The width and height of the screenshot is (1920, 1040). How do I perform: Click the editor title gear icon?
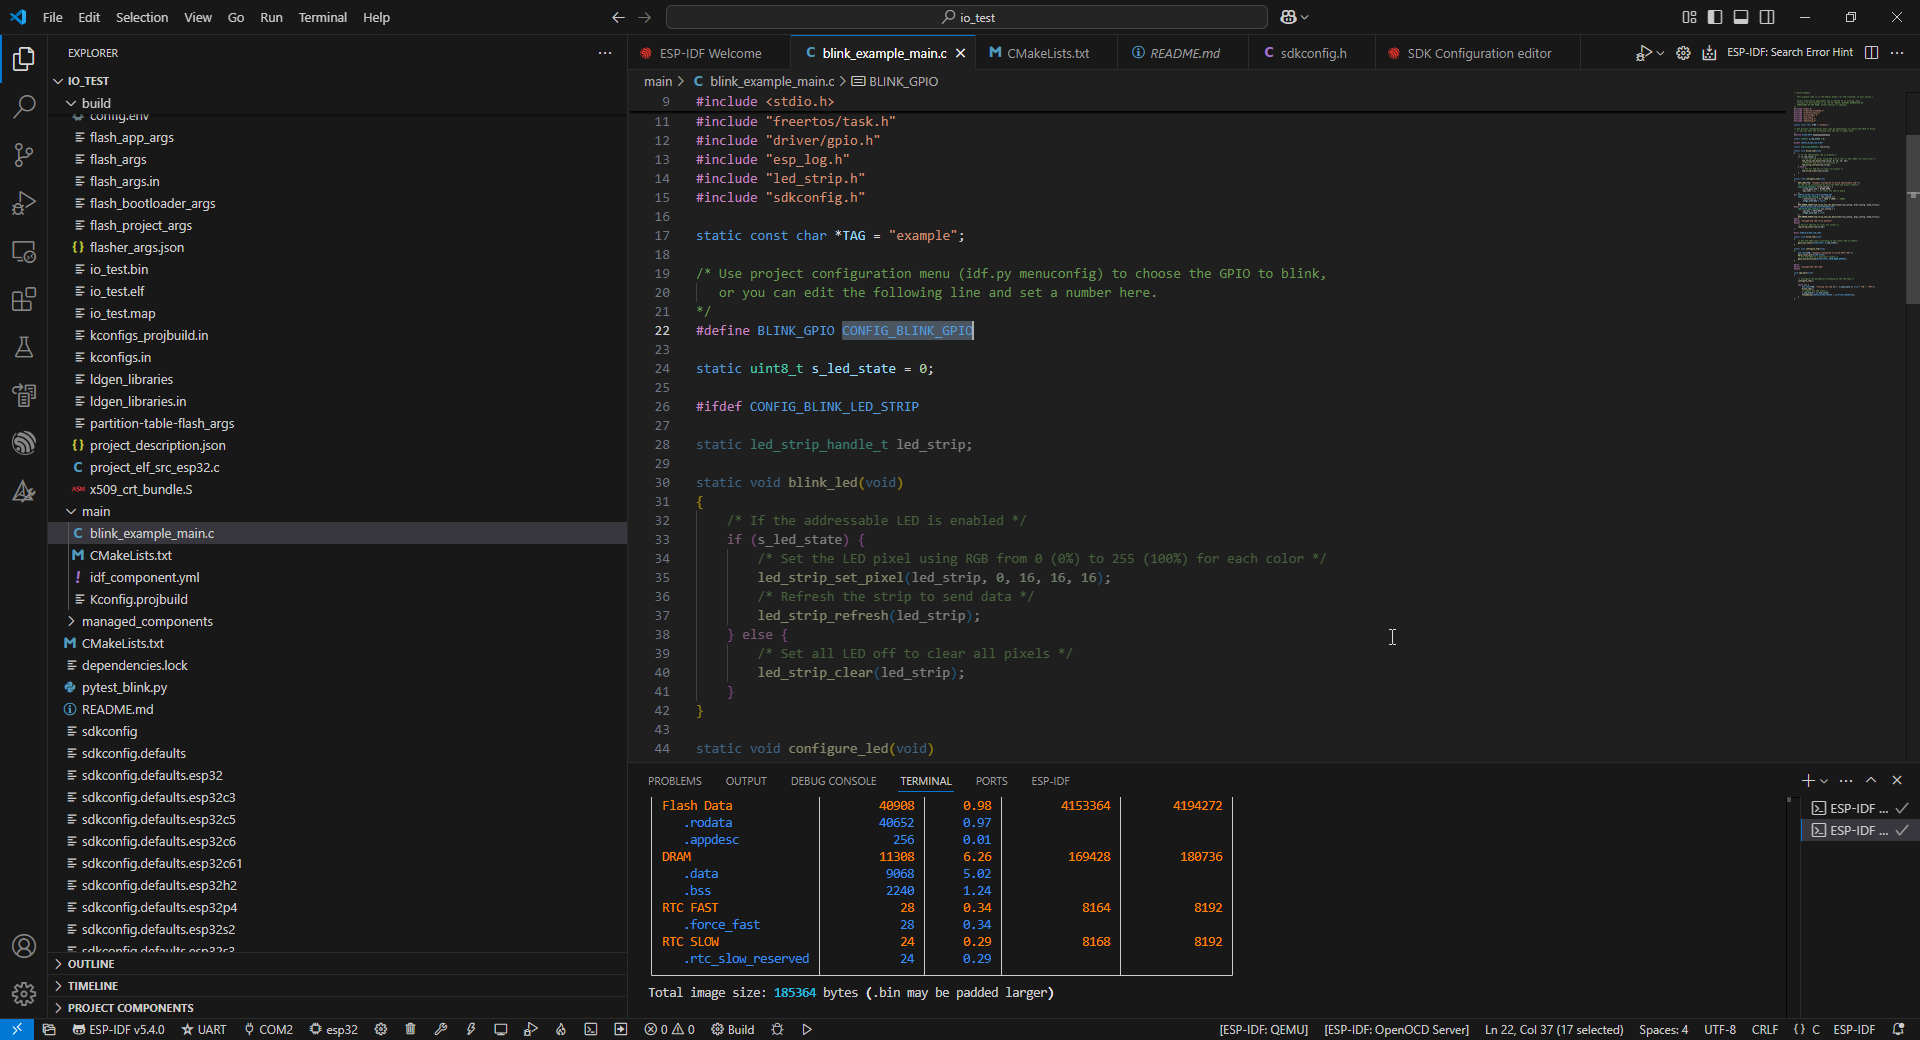[x=1683, y=53]
